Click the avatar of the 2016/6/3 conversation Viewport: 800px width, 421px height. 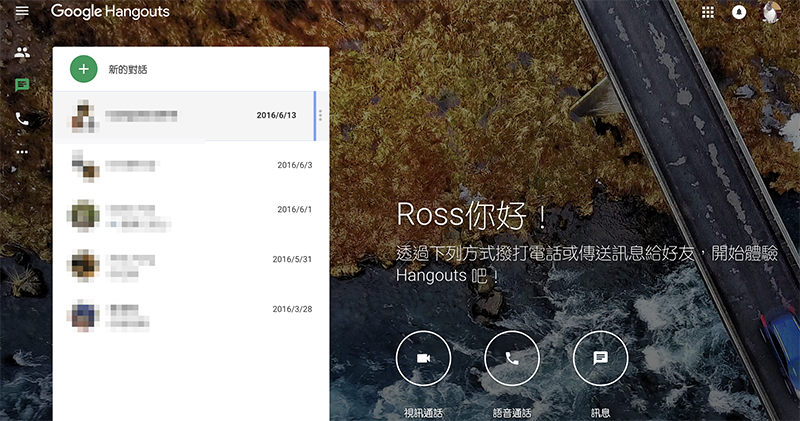[x=84, y=166]
